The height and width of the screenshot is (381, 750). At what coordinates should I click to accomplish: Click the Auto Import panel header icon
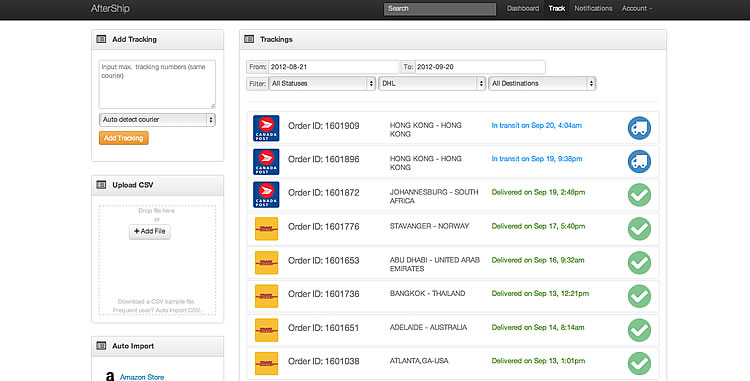(101, 346)
